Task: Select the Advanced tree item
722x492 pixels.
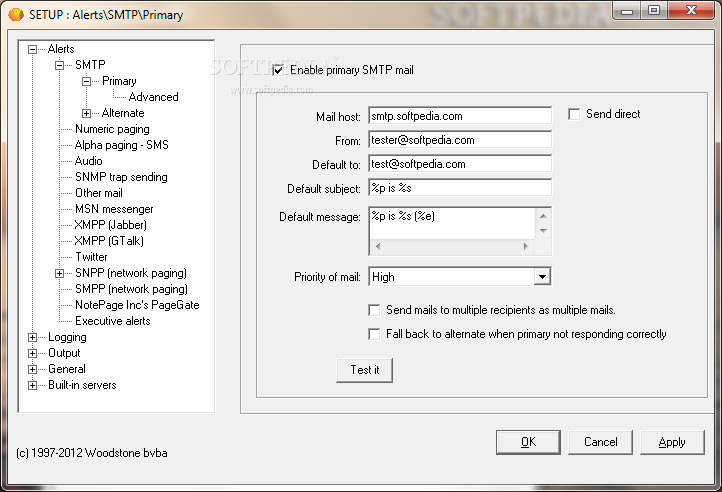Action: (153, 97)
